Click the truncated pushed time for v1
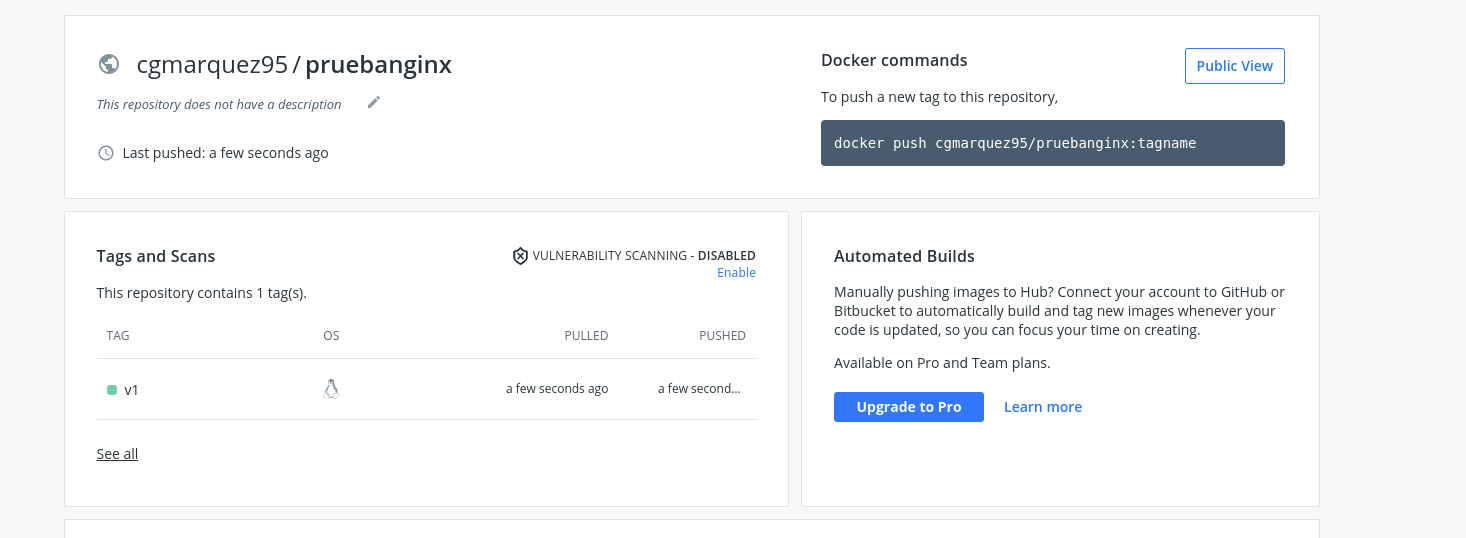Viewport: 1466px width, 538px height. coord(699,389)
